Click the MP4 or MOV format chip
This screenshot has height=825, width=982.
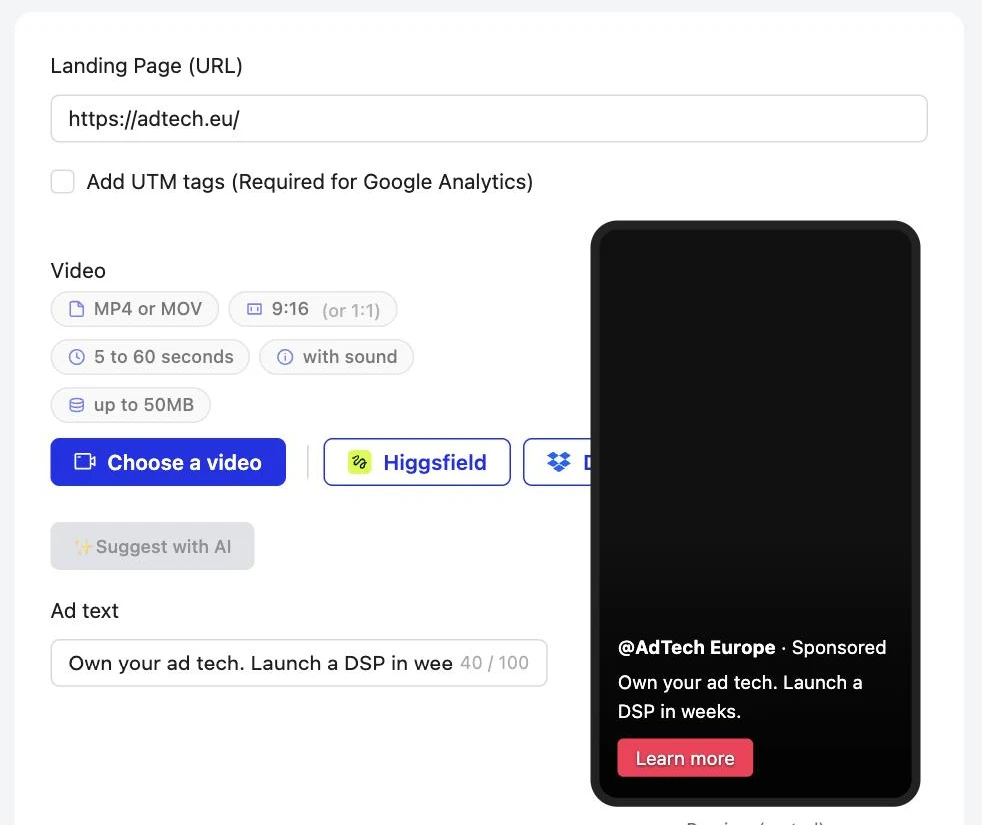[x=135, y=309]
